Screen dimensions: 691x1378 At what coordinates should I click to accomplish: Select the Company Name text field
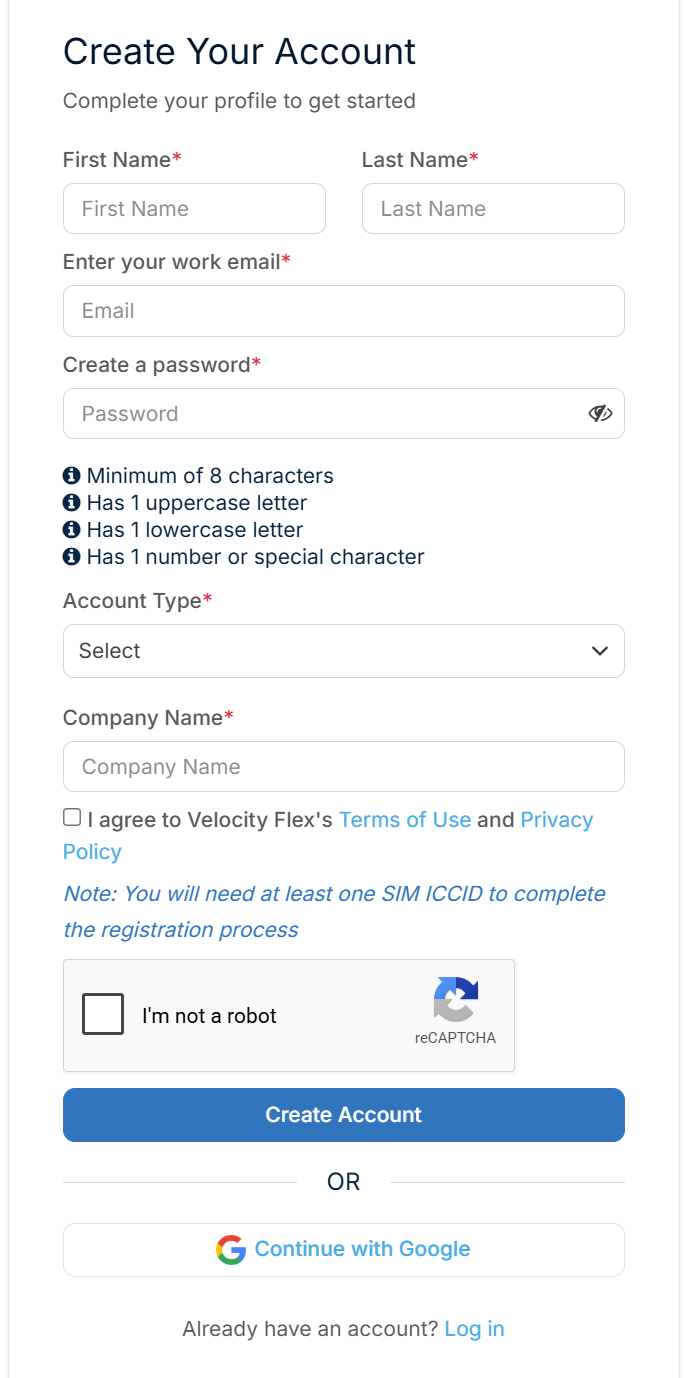(344, 767)
